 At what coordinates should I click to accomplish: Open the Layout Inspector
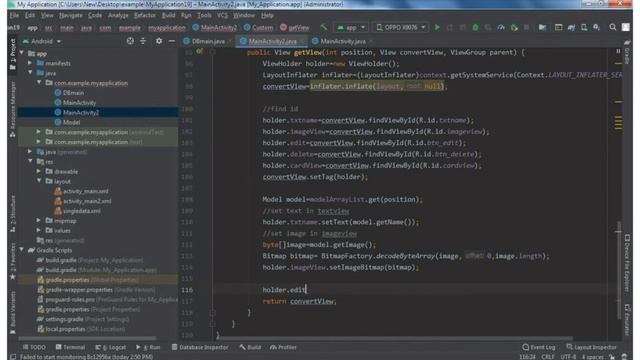pos(591,347)
